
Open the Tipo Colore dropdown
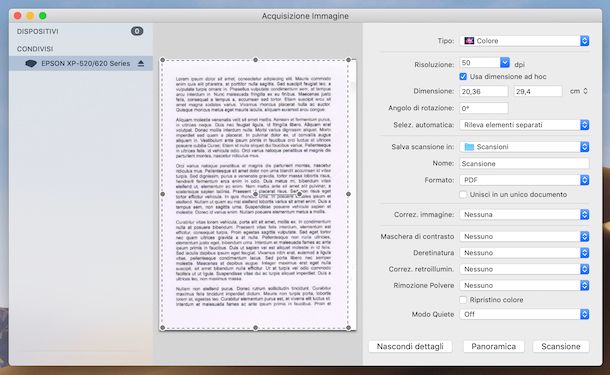pos(524,41)
